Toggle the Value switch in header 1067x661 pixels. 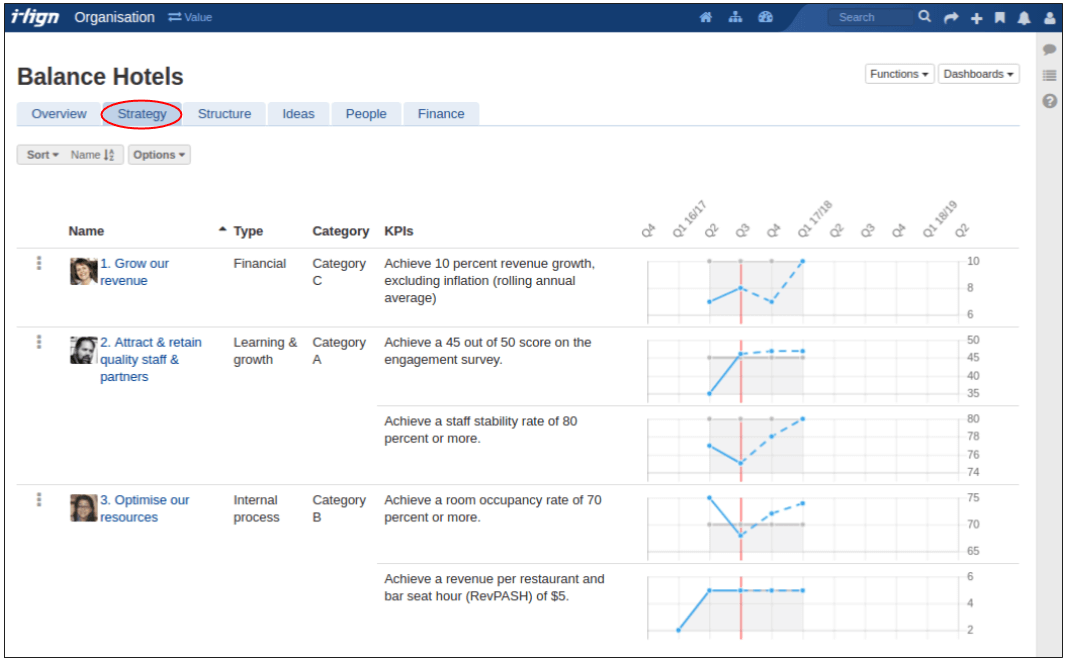190,17
